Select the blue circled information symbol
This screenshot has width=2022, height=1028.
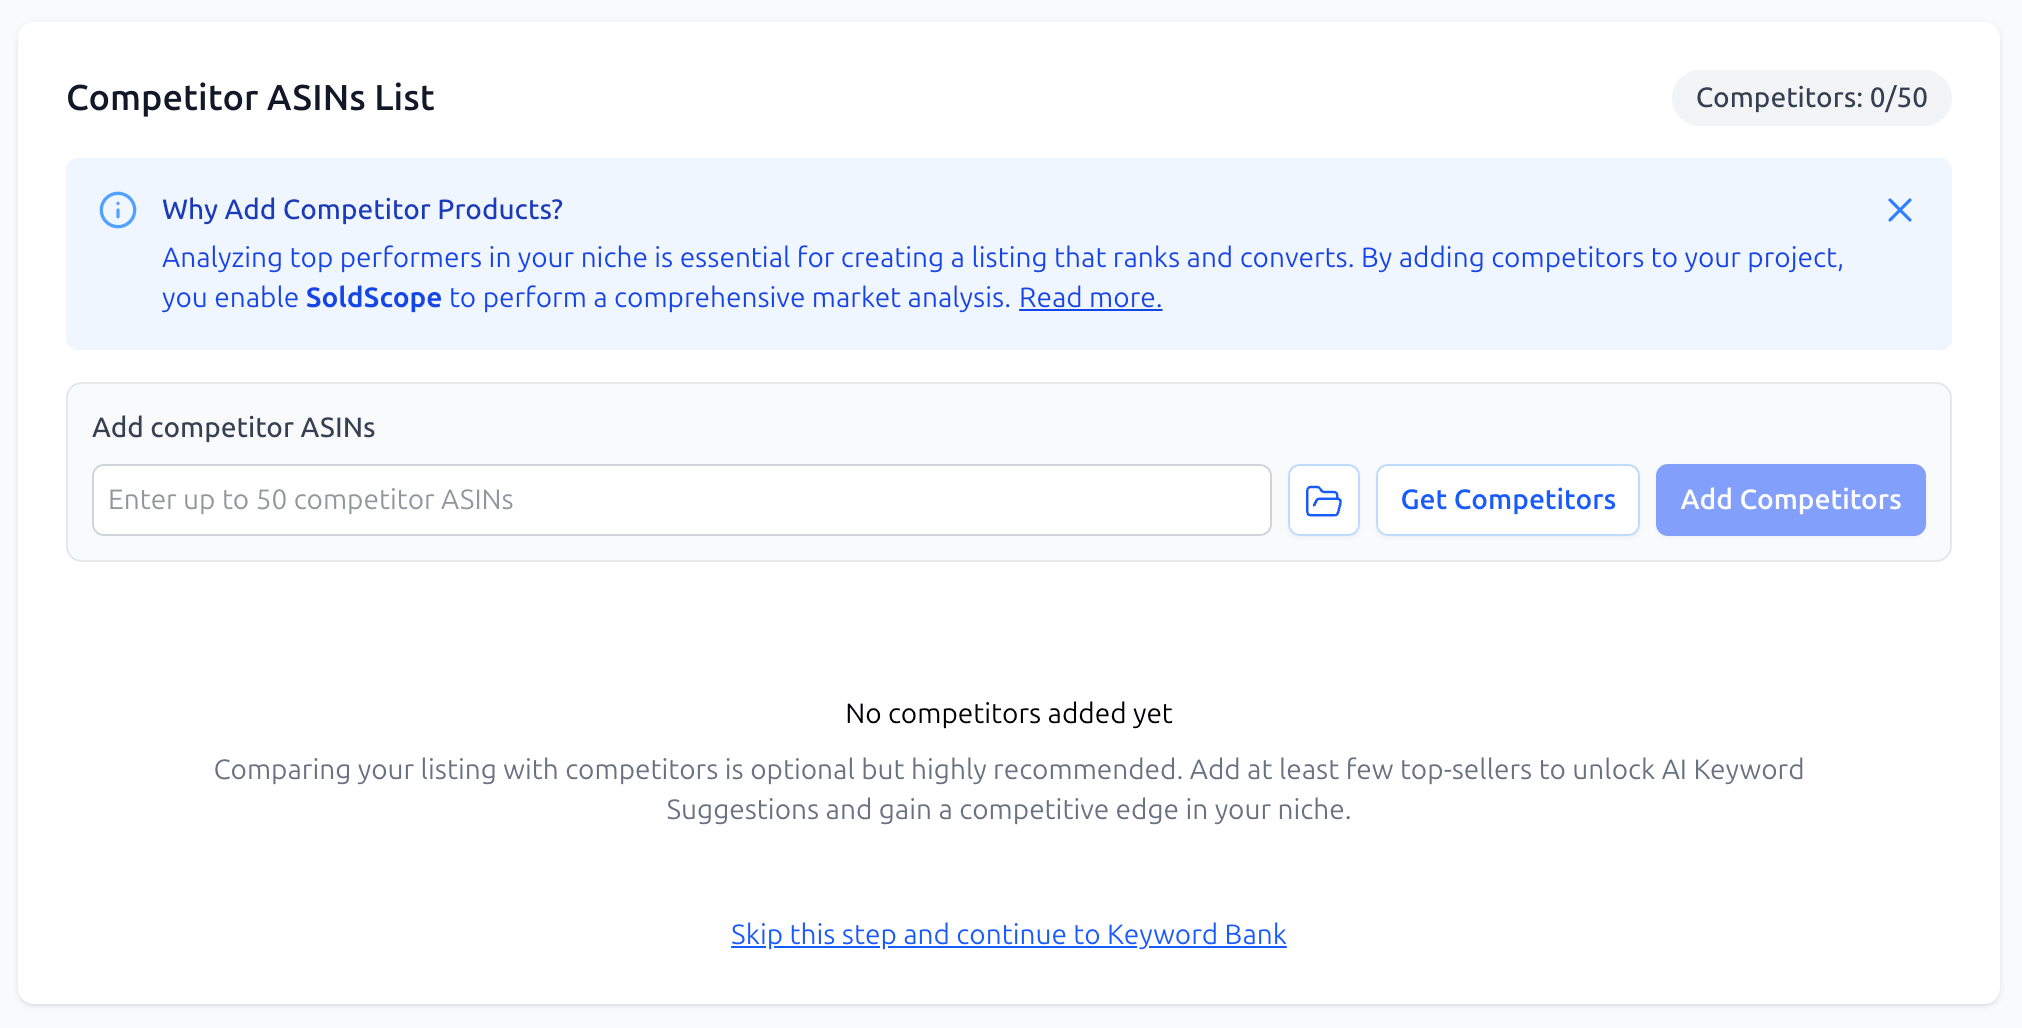coord(117,210)
